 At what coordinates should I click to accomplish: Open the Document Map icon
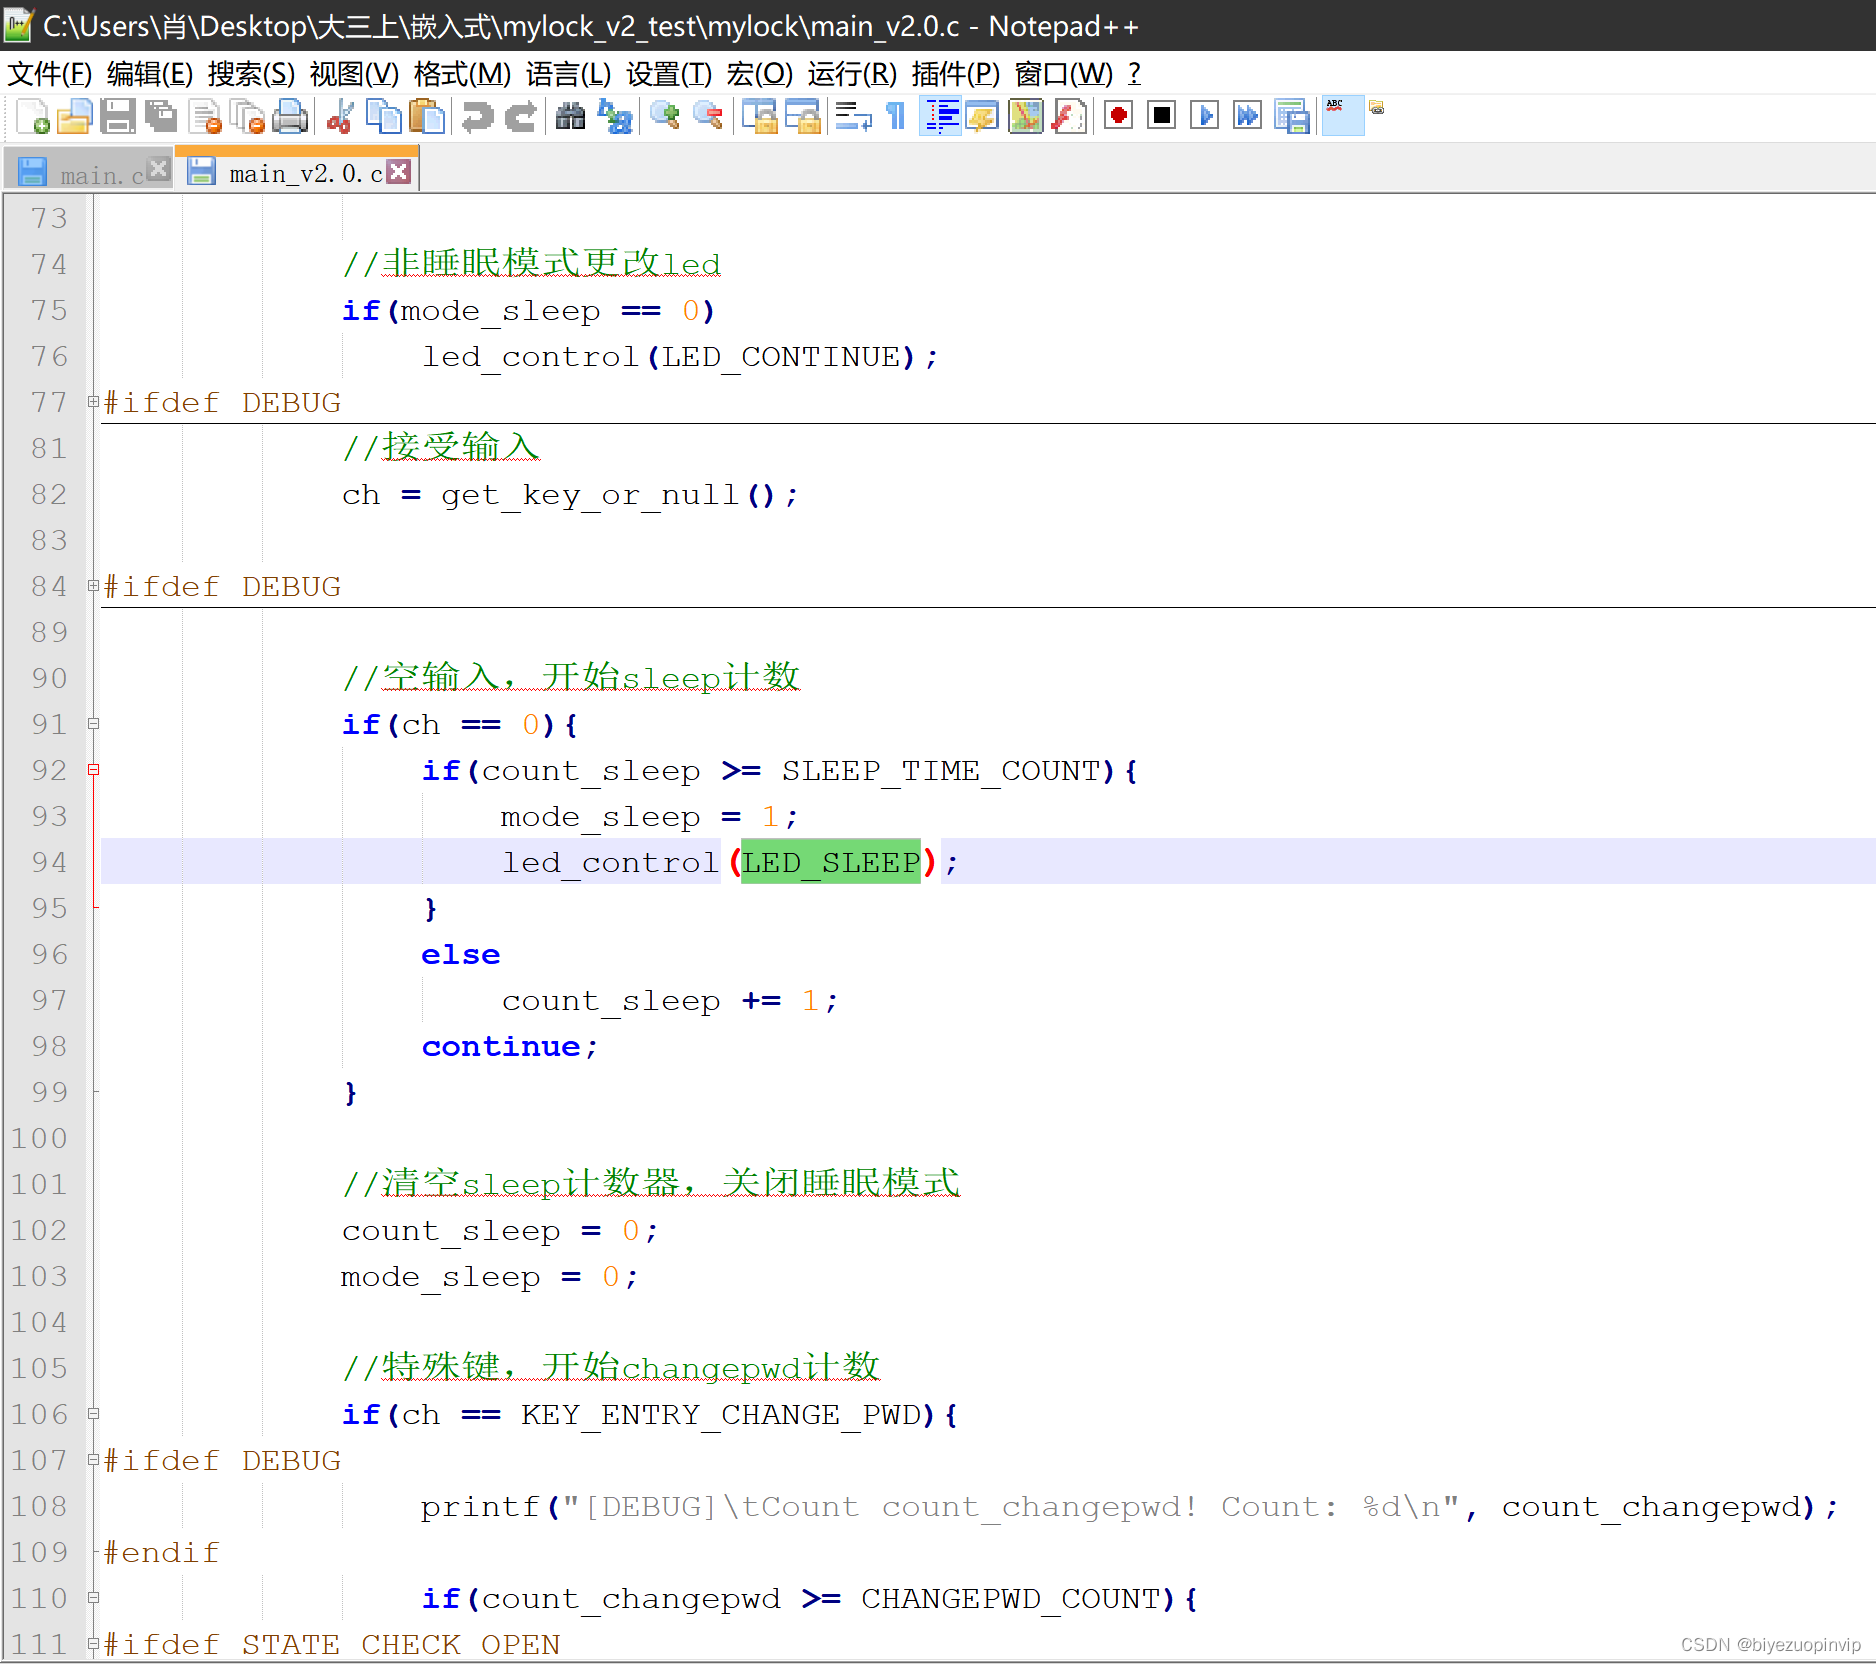pos(1026,117)
